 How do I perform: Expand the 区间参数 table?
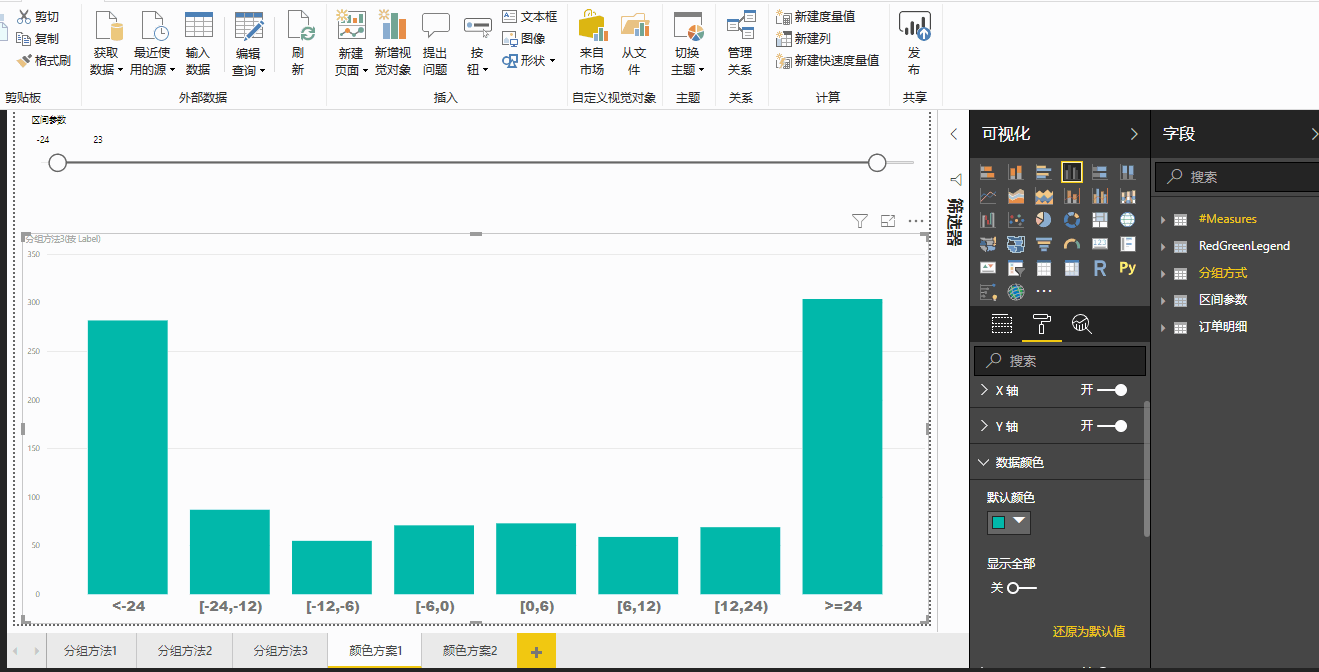tap(1164, 300)
